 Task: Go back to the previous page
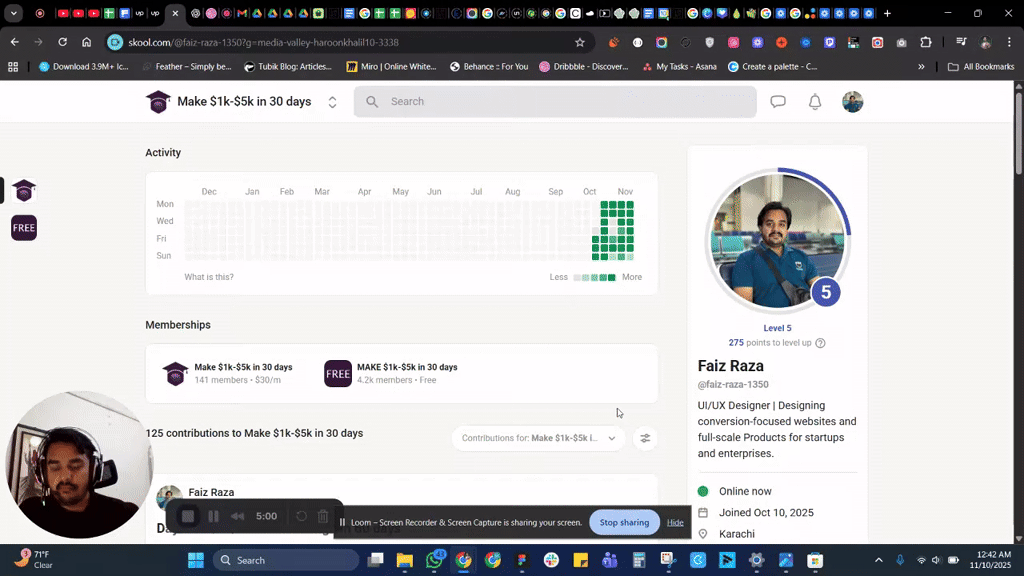tap(14, 42)
